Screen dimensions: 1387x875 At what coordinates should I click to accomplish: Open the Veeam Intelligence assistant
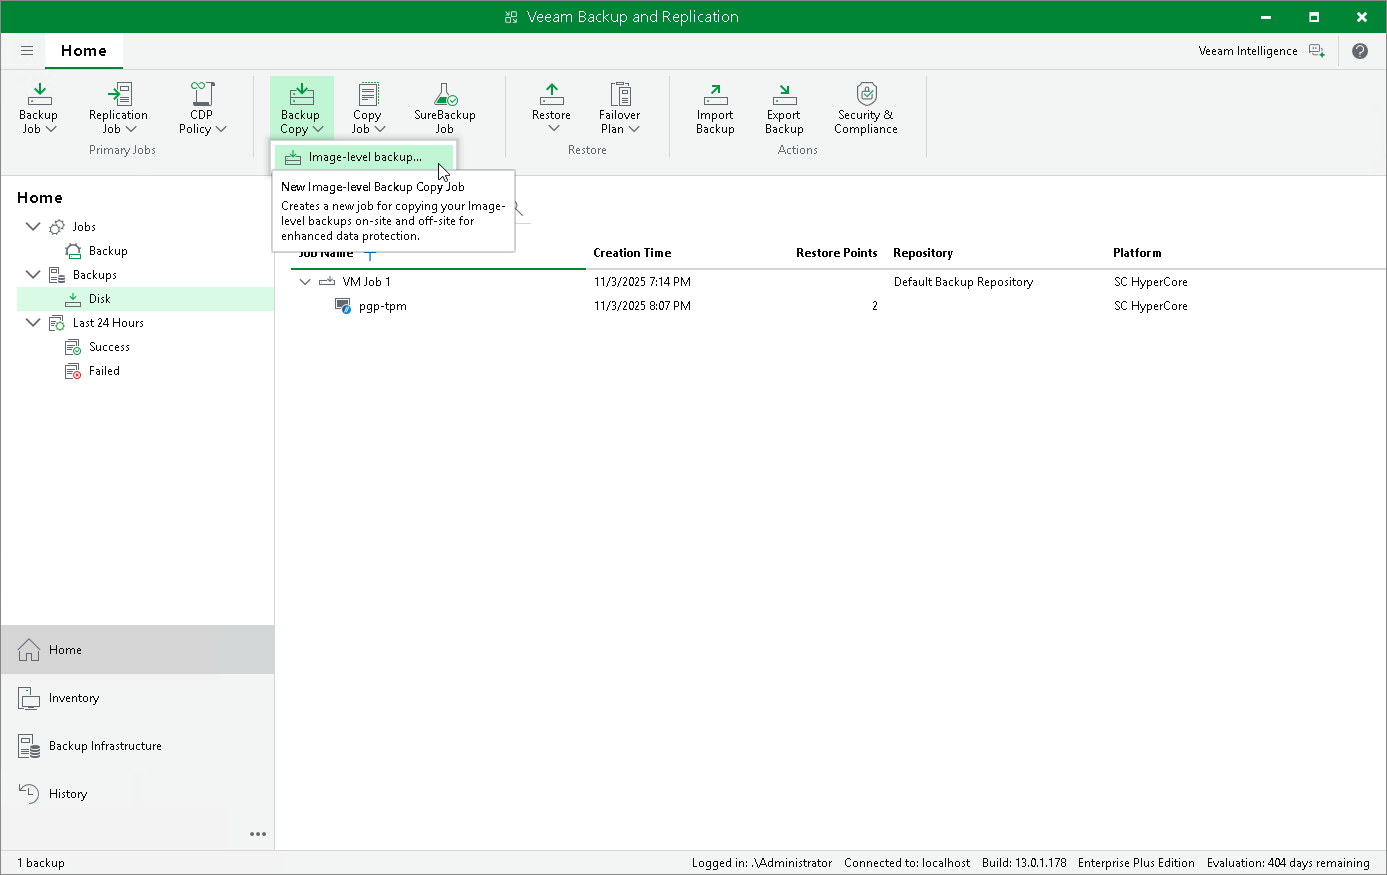pyautogui.click(x=1261, y=51)
